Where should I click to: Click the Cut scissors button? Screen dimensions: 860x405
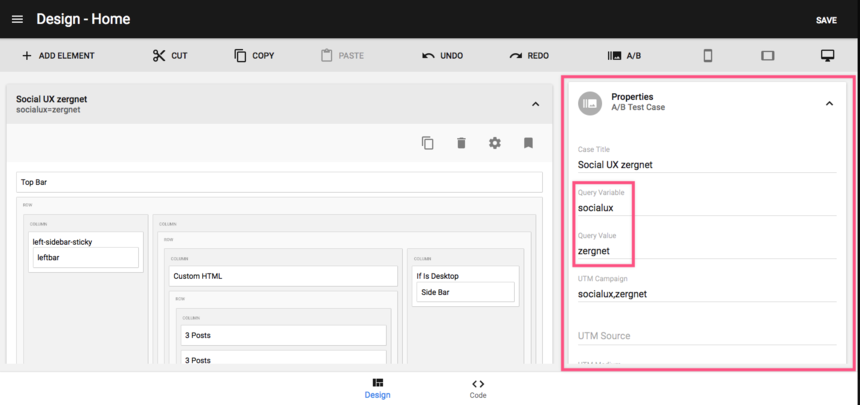(169, 56)
